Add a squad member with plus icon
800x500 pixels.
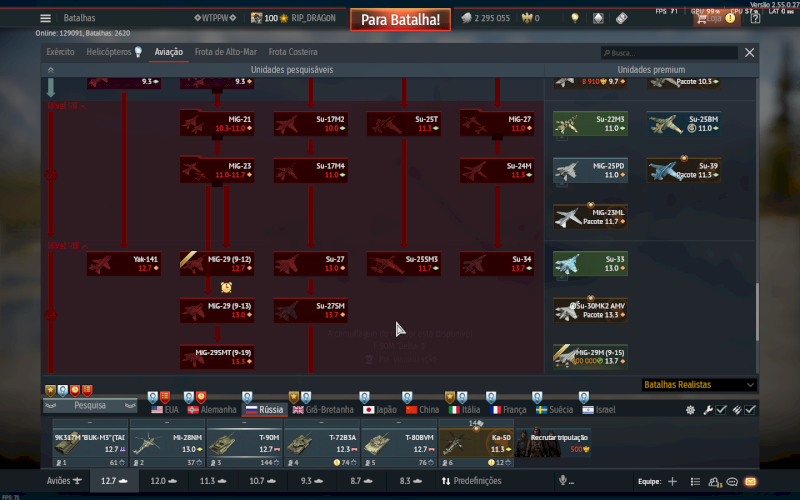click(672, 481)
